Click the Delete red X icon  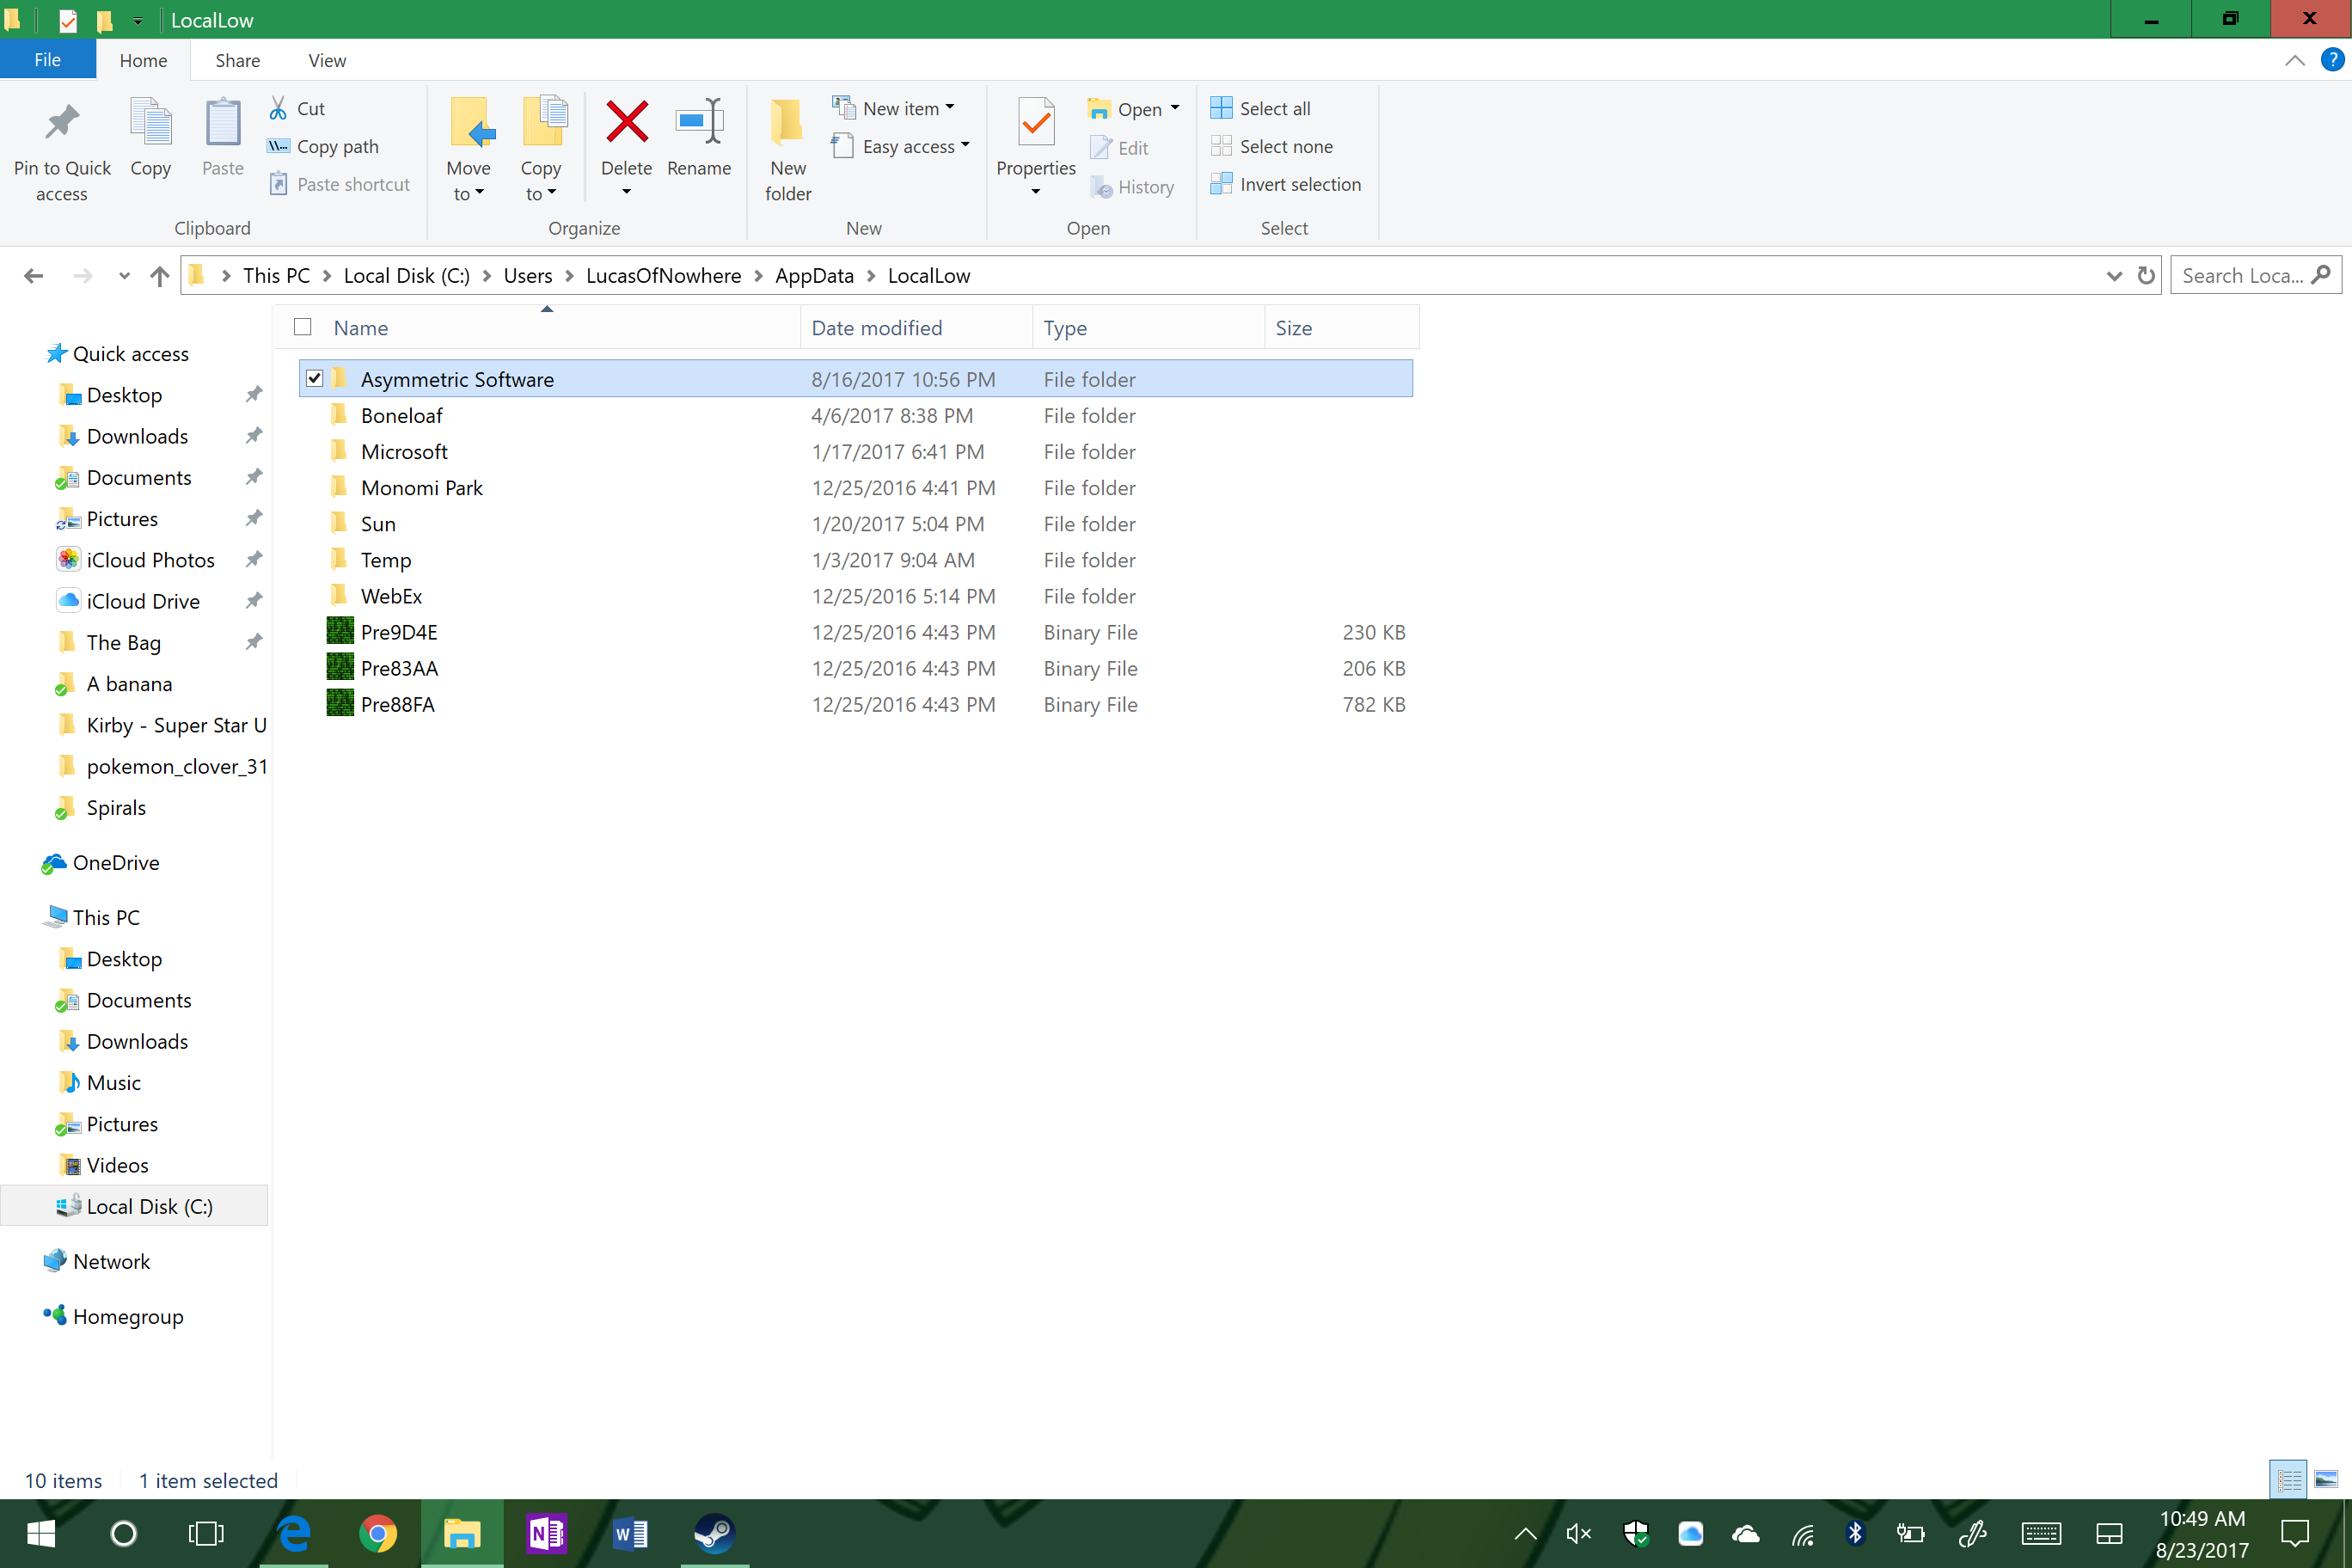pyautogui.click(x=626, y=123)
